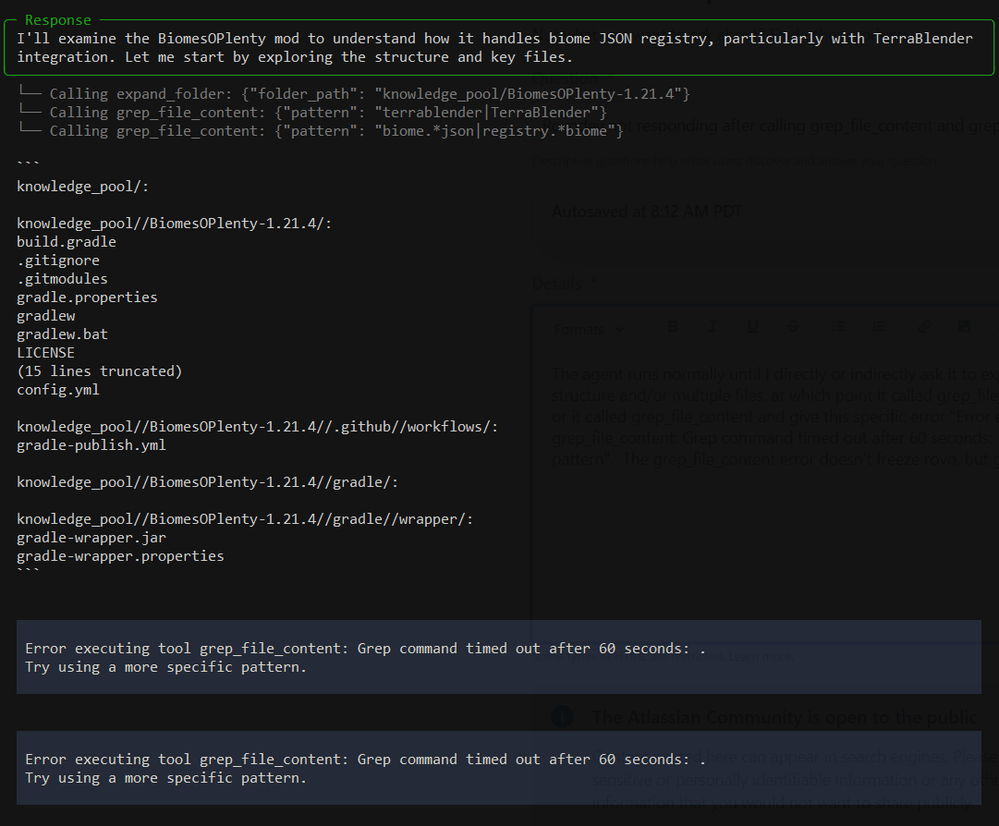Open the faded Learn more link
The image size is (999, 826).
[761, 656]
